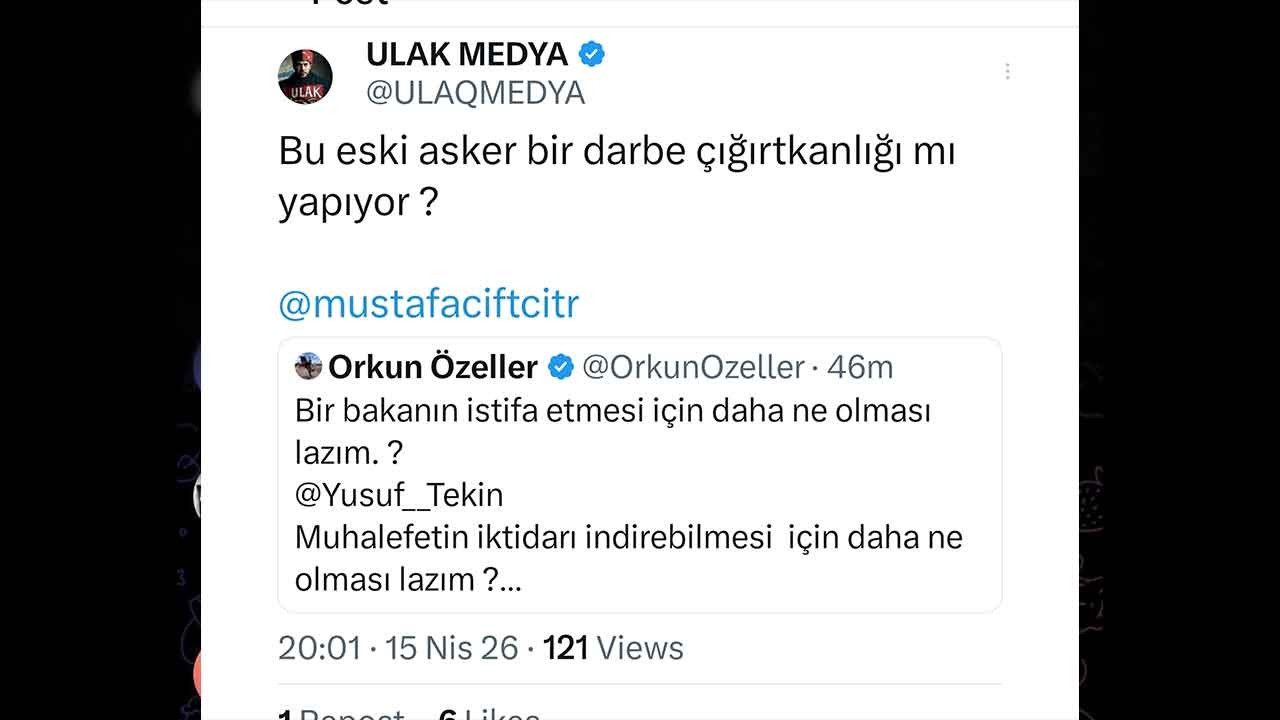The width and height of the screenshot is (1280, 720).
Task: Click the Orkun Özeller display name
Action: click(433, 367)
